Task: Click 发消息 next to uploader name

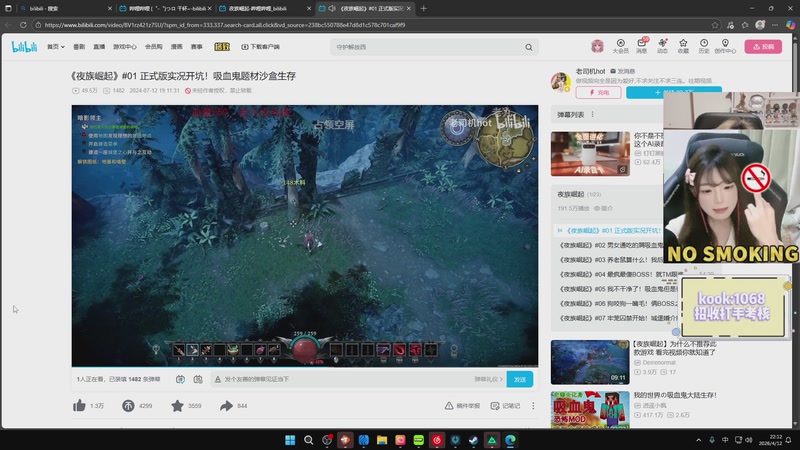Action: pyautogui.click(x=622, y=71)
